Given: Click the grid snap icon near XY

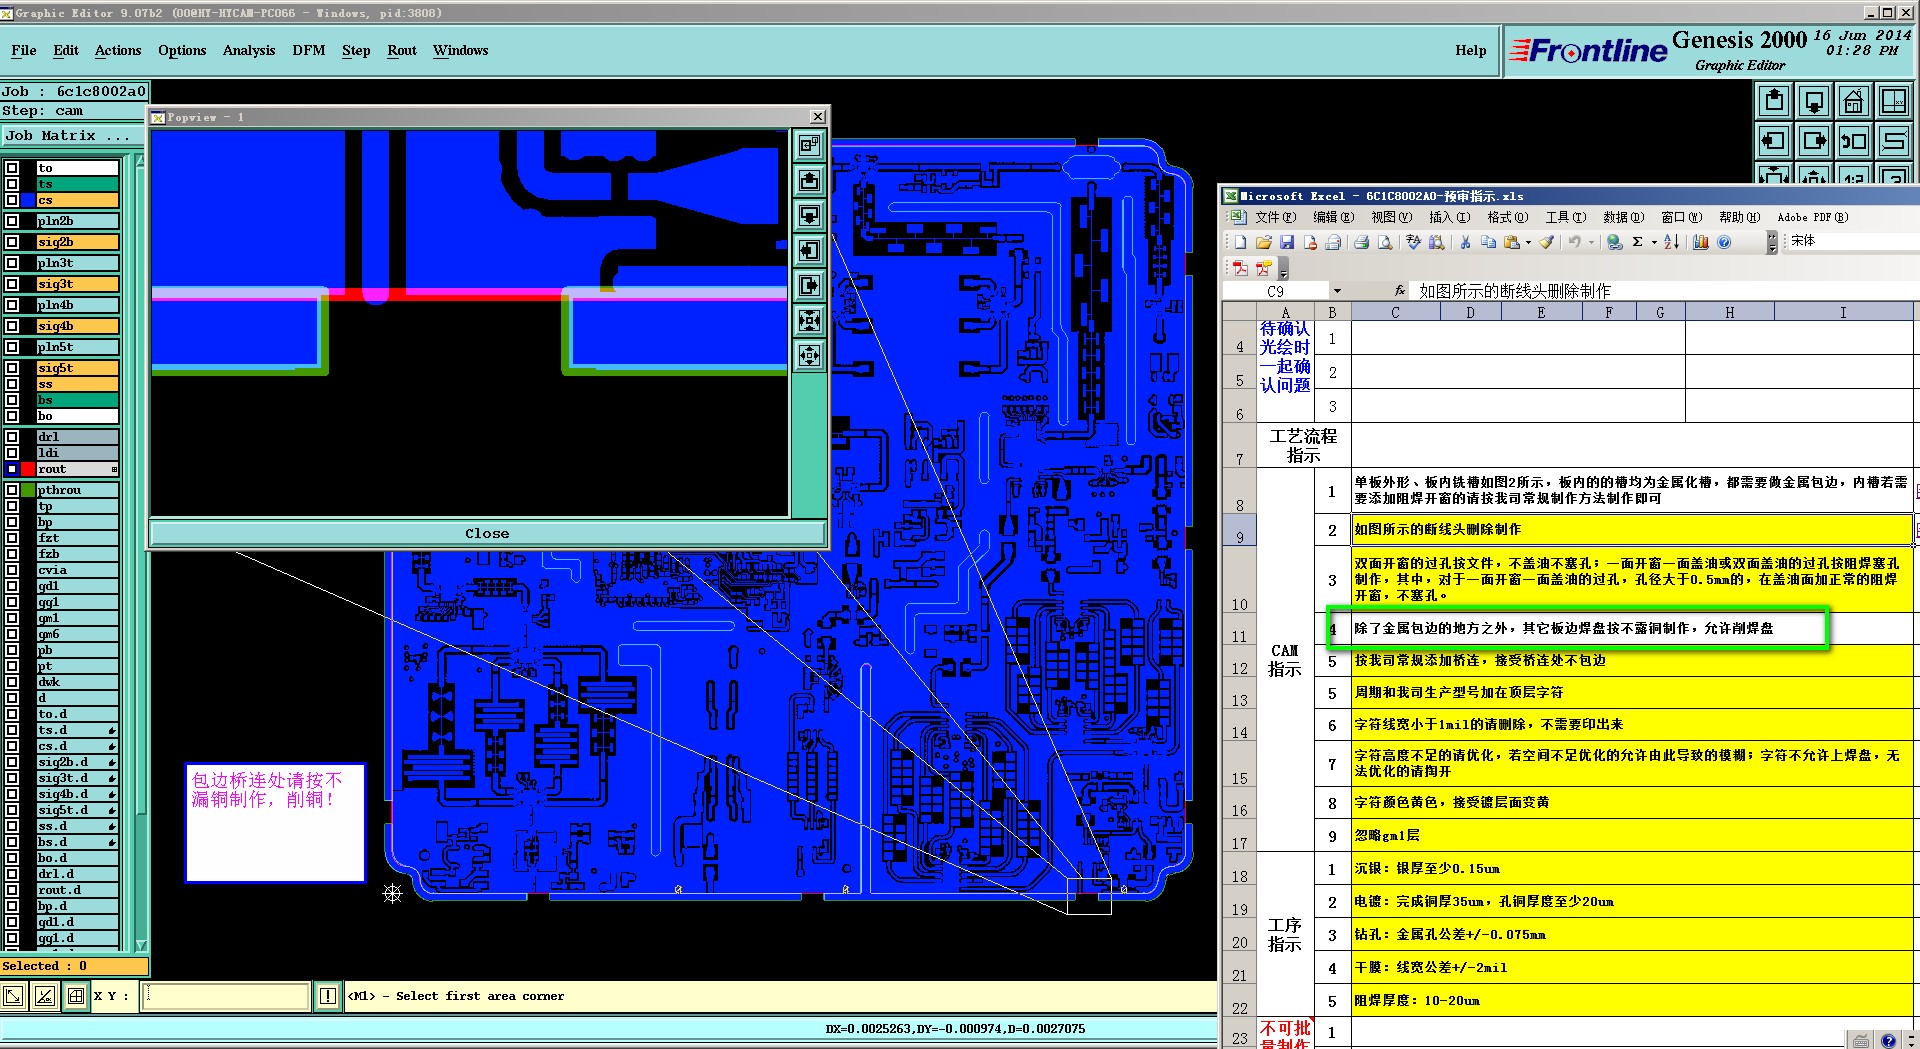Looking at the screenshot, I should pyautogui.click(x=76, y=996).
